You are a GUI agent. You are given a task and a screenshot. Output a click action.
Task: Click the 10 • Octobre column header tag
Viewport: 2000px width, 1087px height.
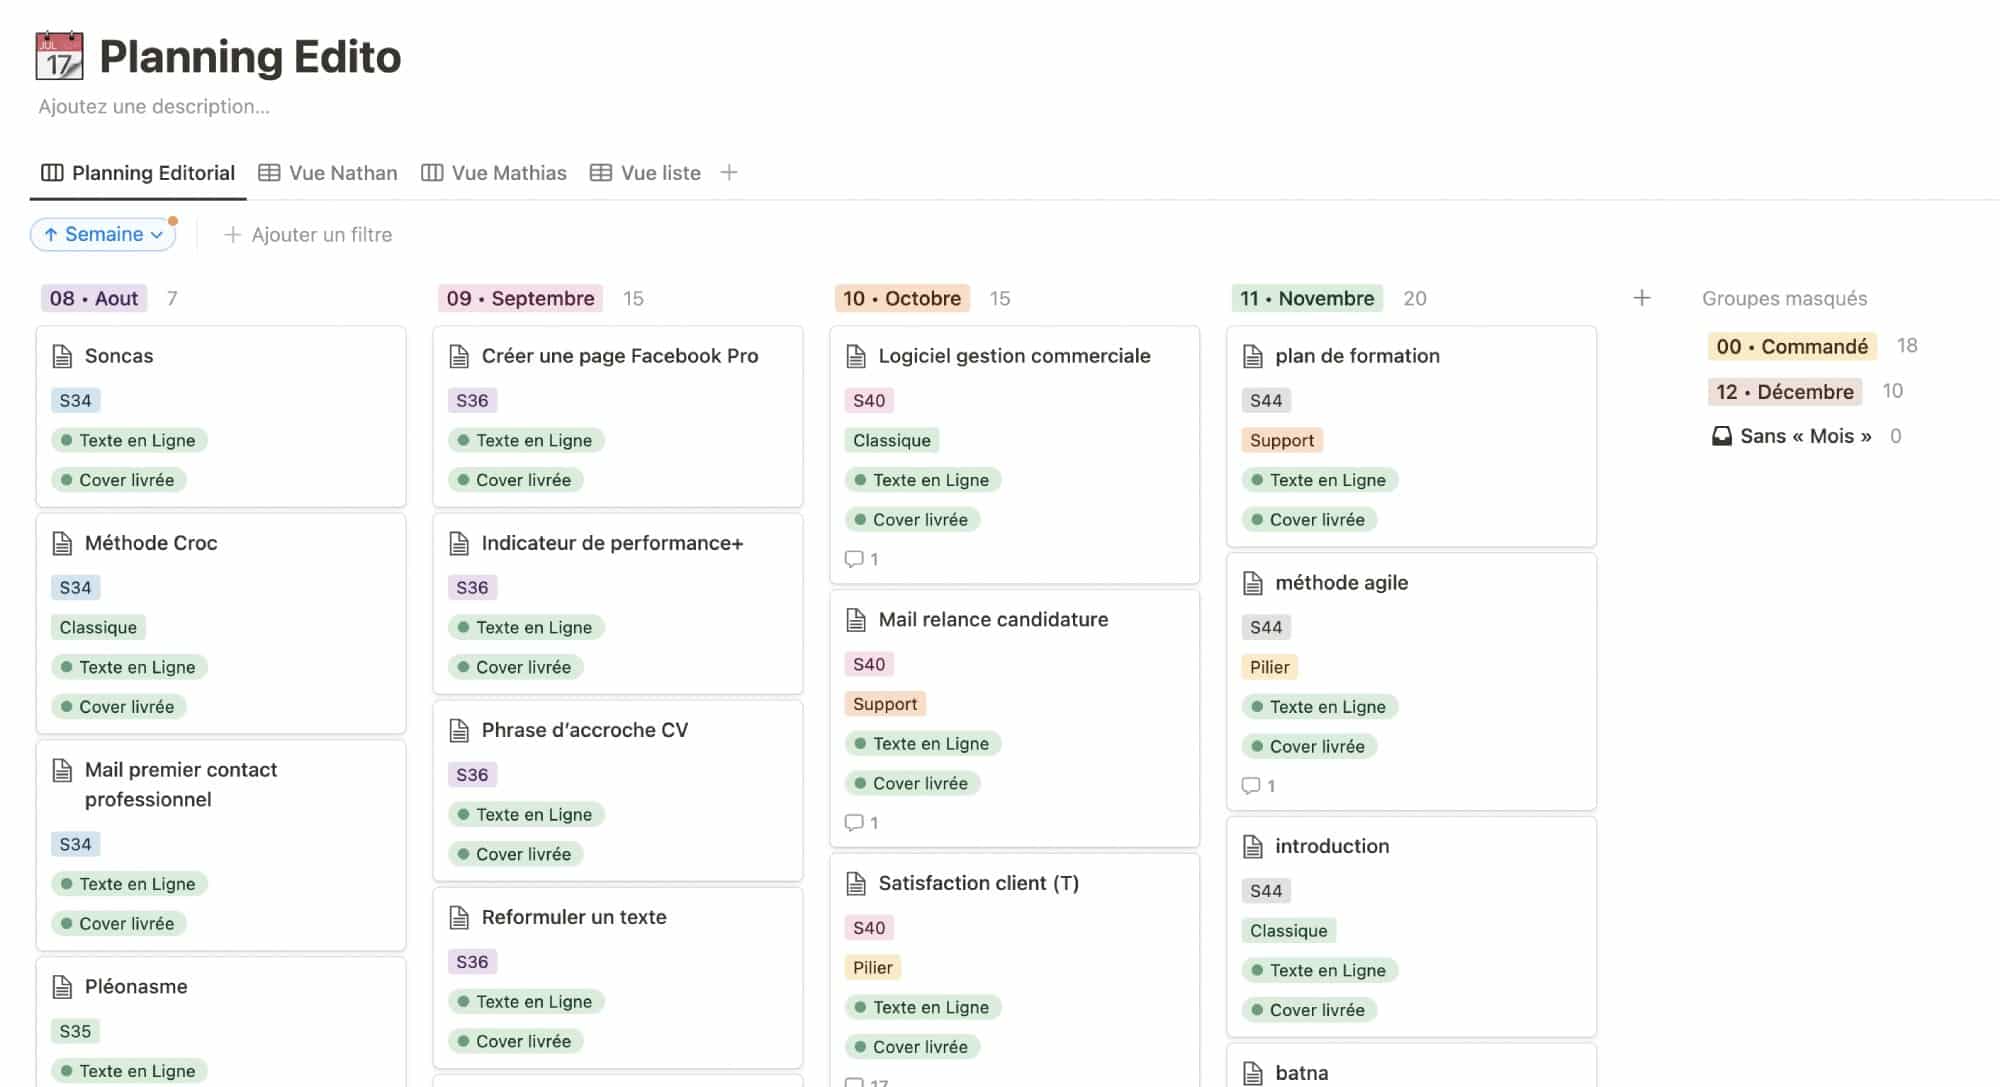(901, 298)
